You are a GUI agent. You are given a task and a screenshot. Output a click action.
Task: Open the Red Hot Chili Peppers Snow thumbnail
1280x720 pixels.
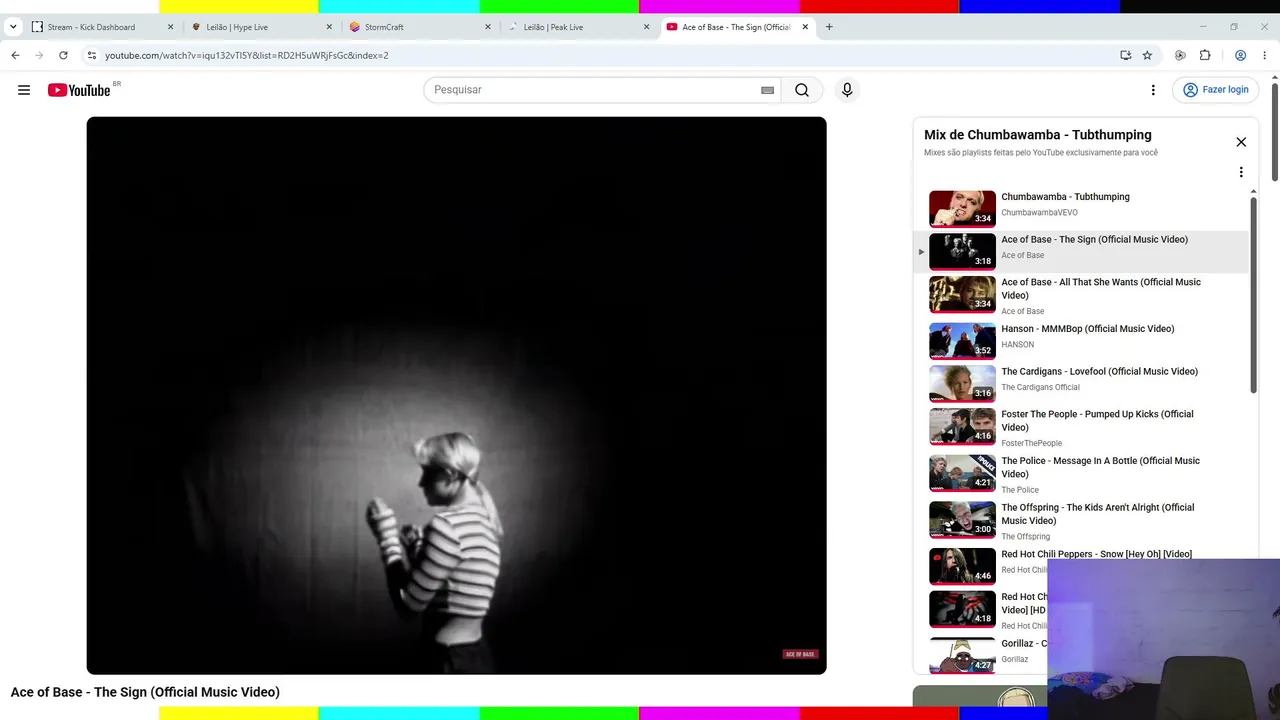(962, 566)
